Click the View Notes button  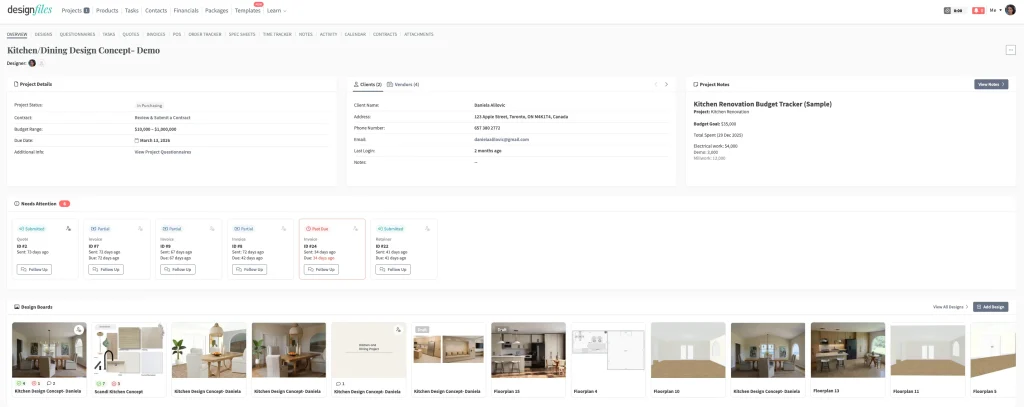point(991,84)
